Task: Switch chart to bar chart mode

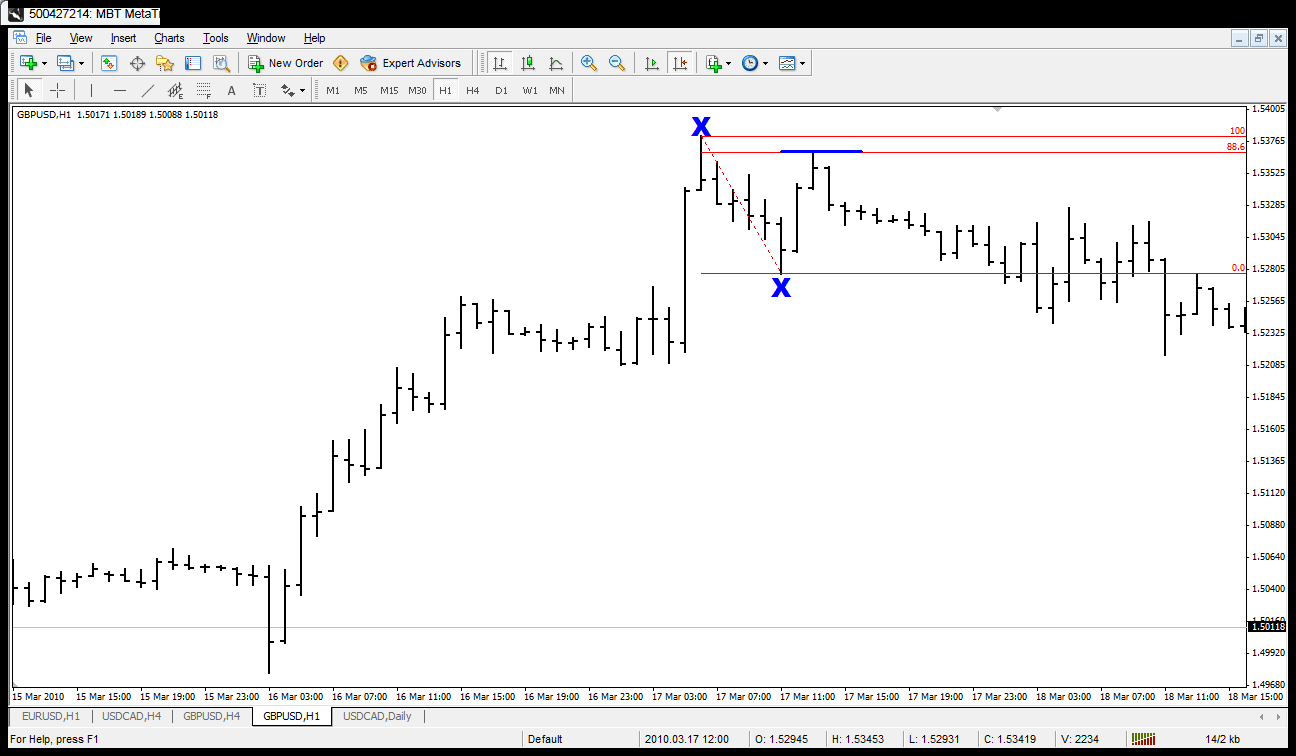Action: point(500,63)
